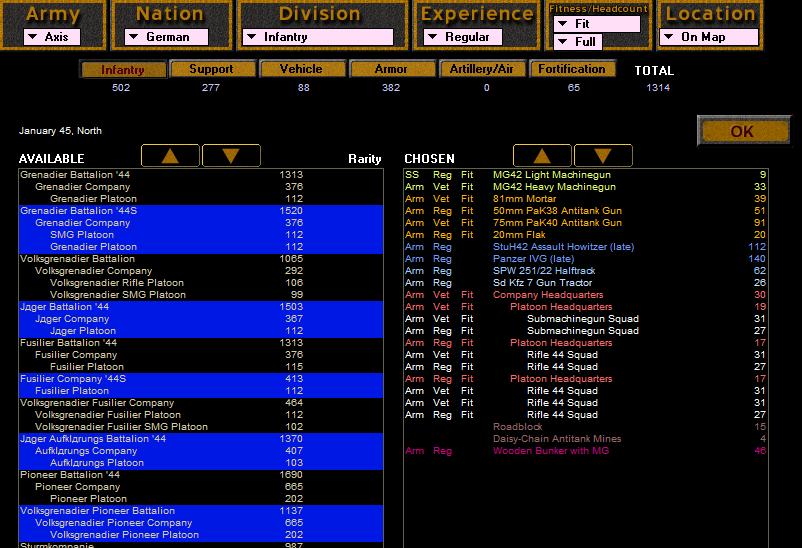Select Panzer IVG (late) in Chosen list

point(586,259)
